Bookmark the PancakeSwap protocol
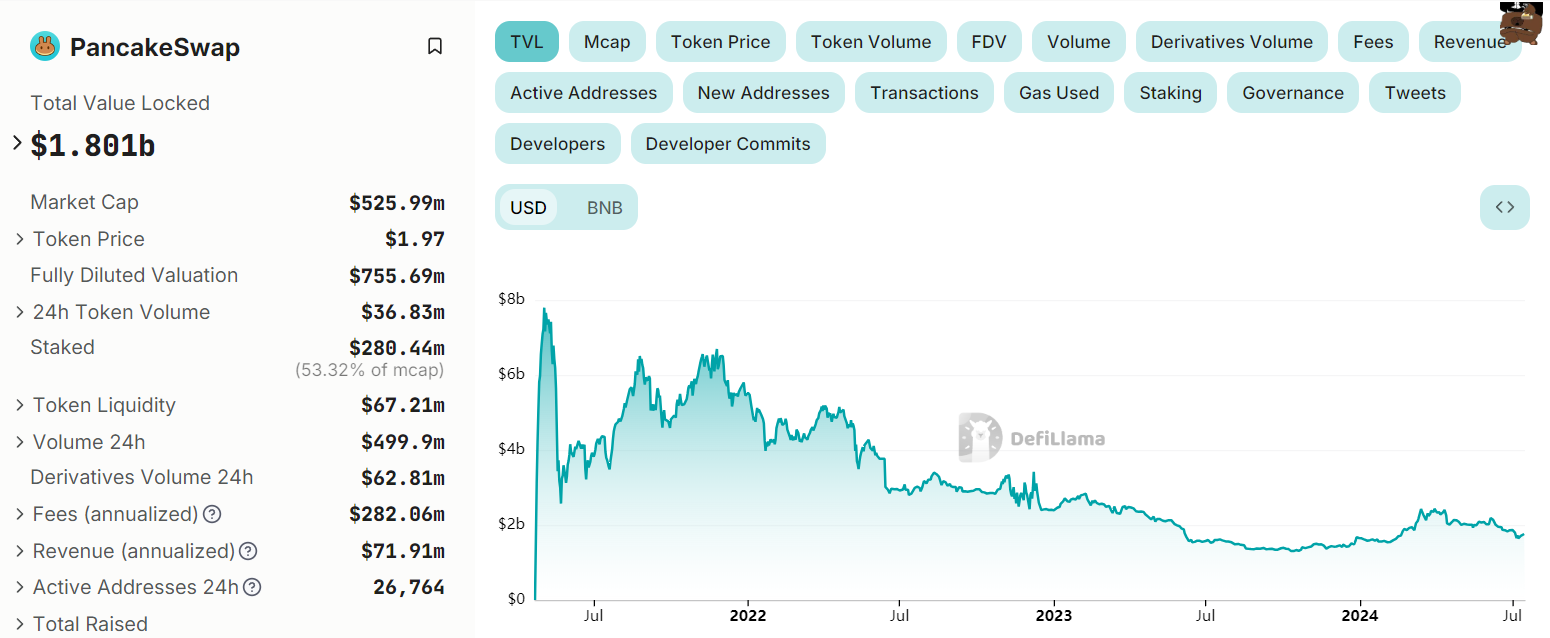 tap(435, 46)
